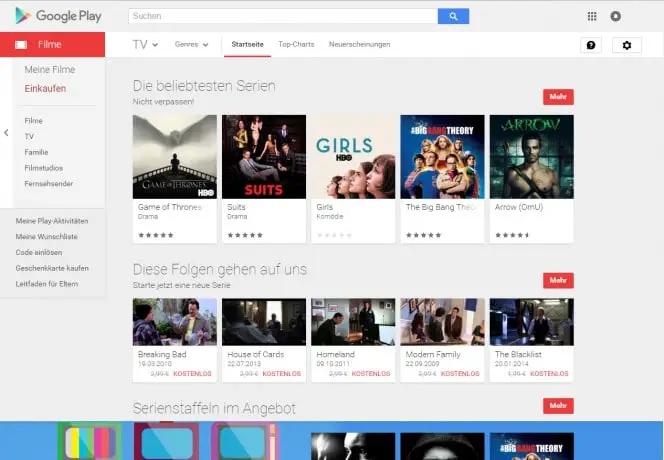Select TV in sidebar list
Viewport: 664px width, 460px height.
[29, 136]
